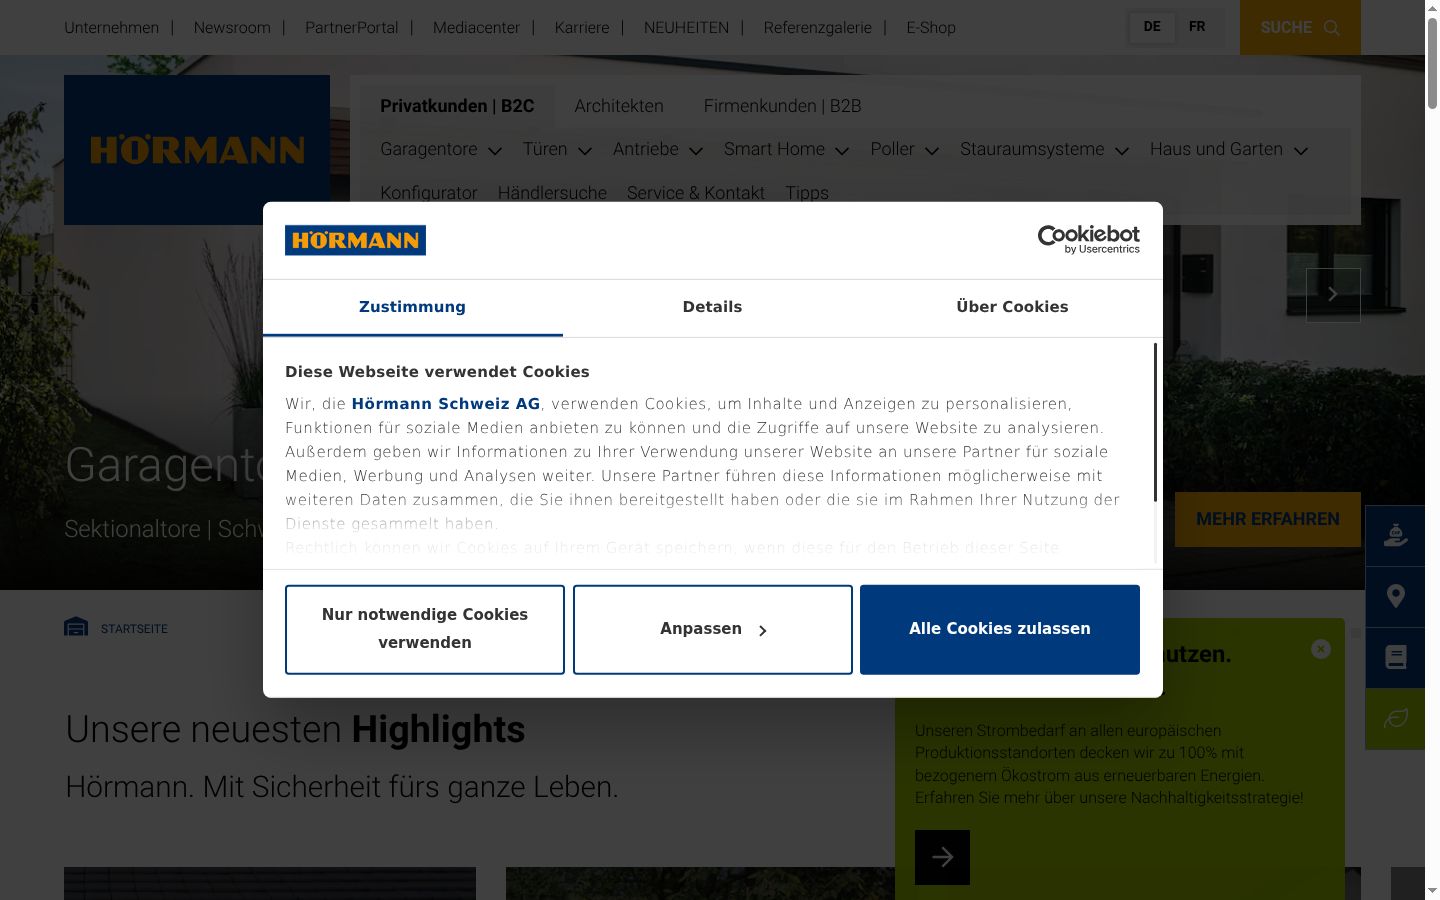Select the Privatkunden | B2C tab
1440x900 pixels.
[x=457, y=106]
